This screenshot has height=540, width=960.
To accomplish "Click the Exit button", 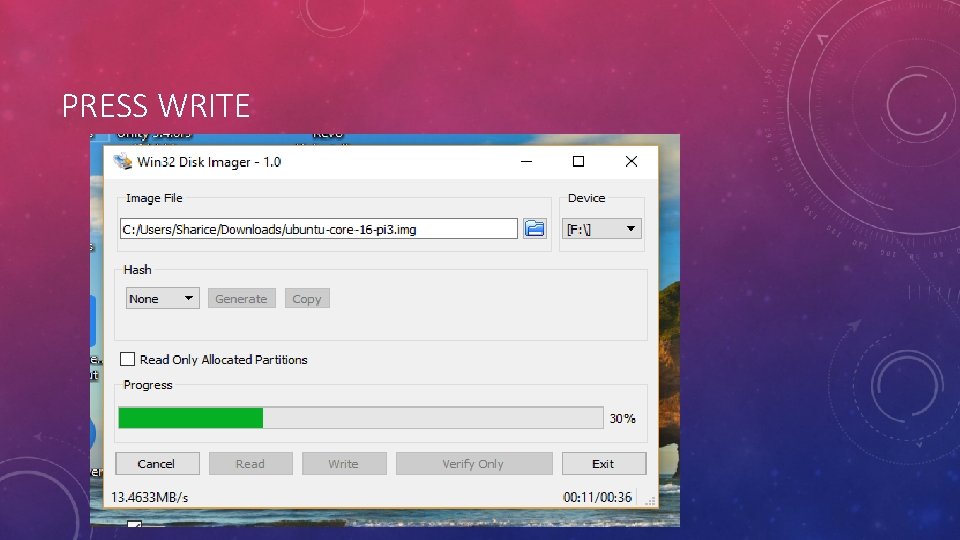I will tap(604, 463).
